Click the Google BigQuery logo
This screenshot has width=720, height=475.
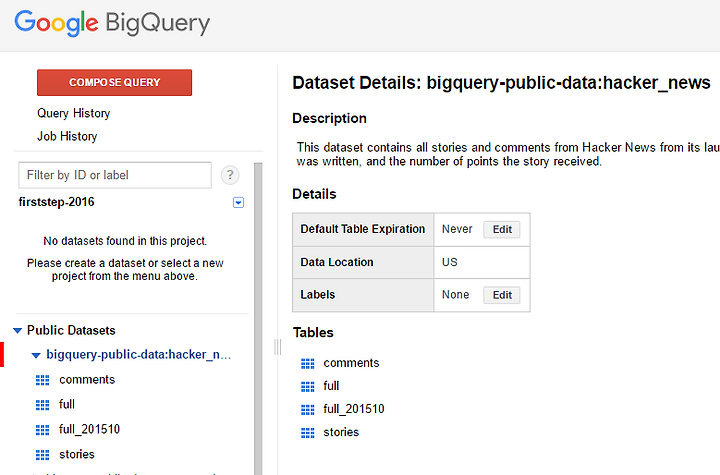click(112, 23)
